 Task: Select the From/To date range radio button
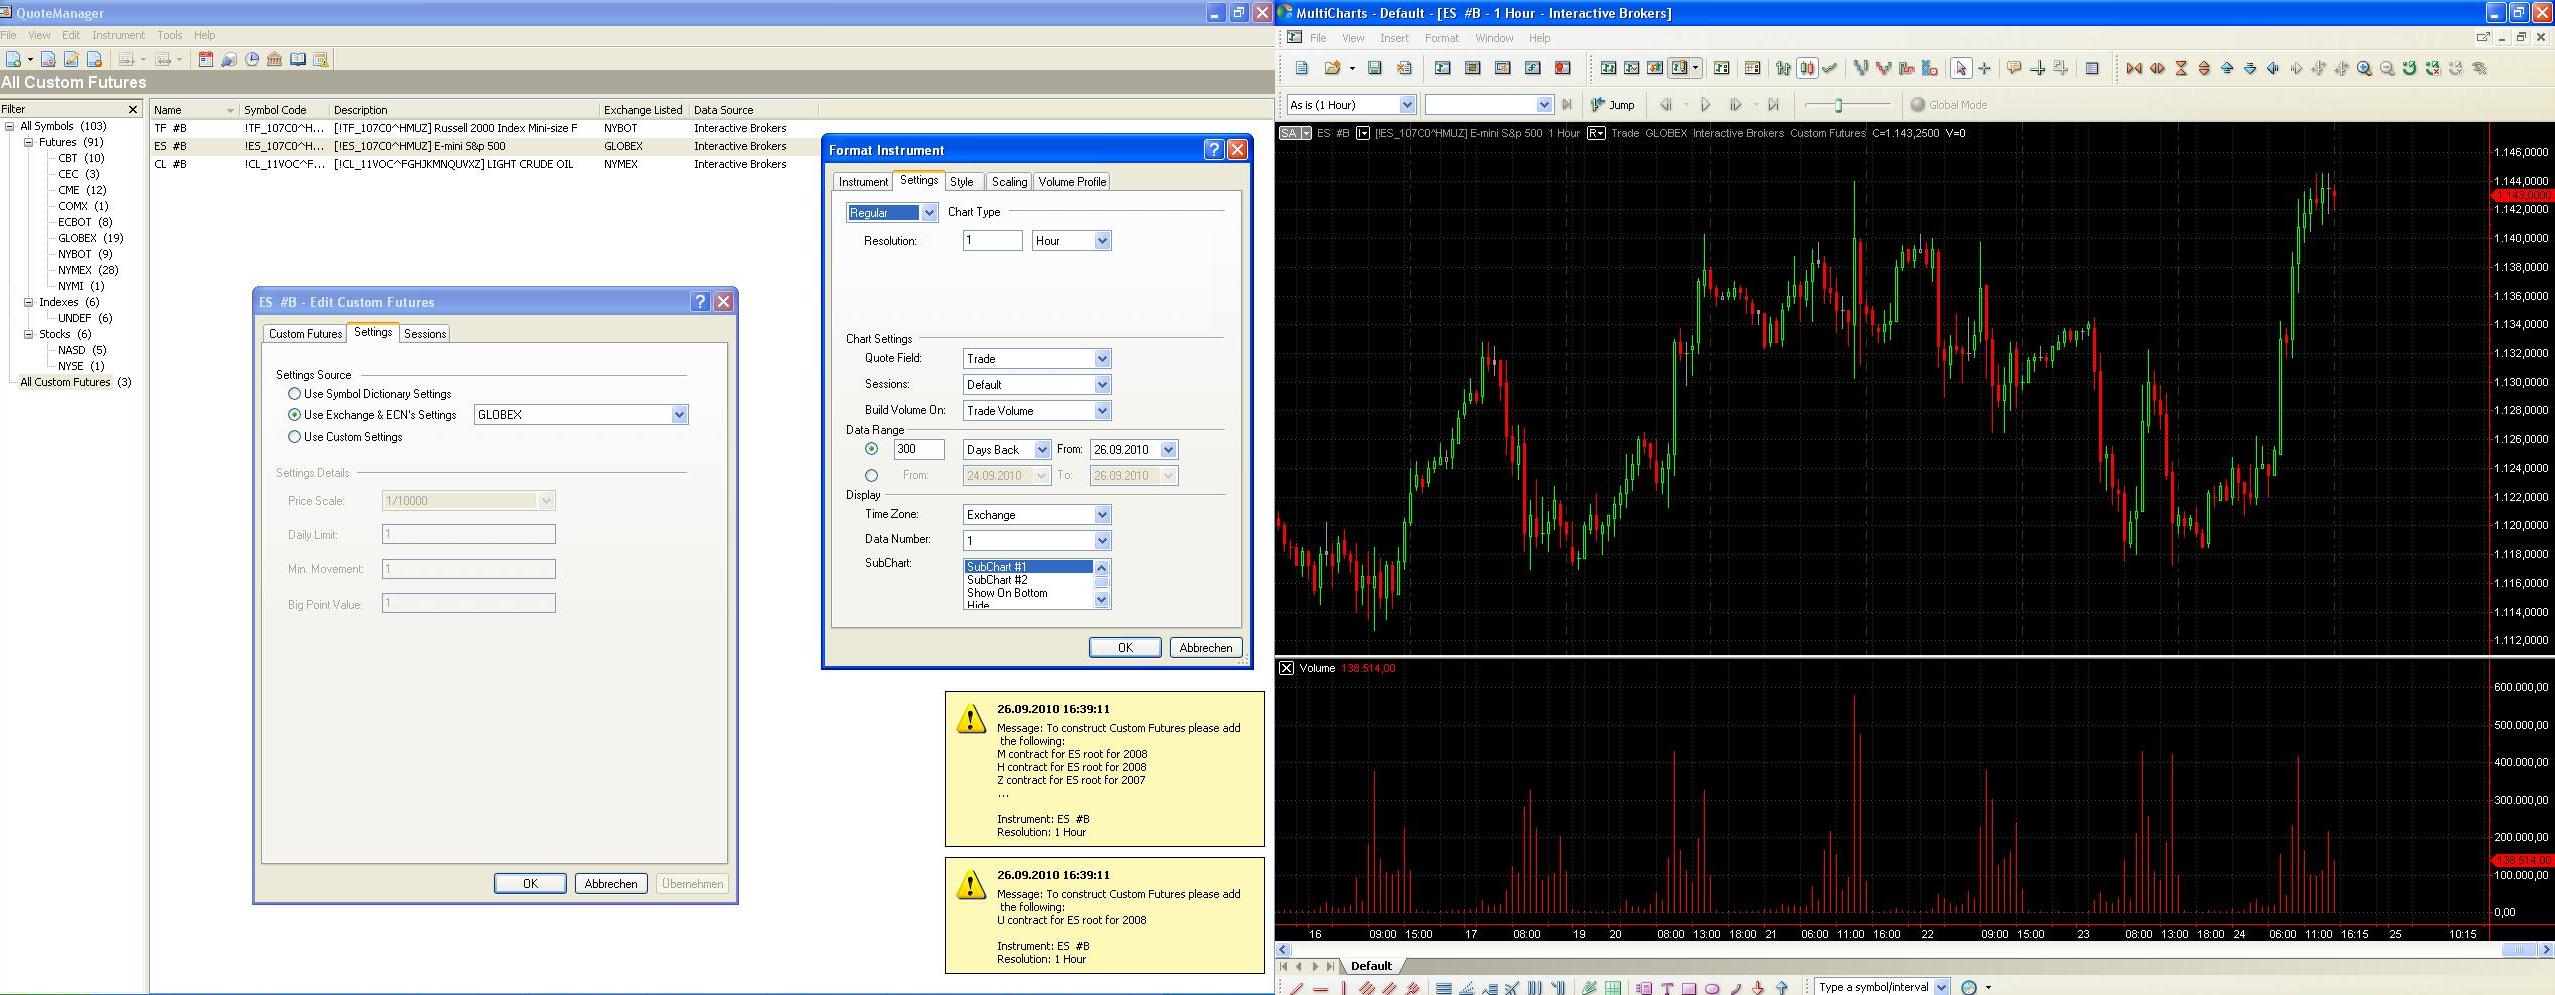point(872,476)
